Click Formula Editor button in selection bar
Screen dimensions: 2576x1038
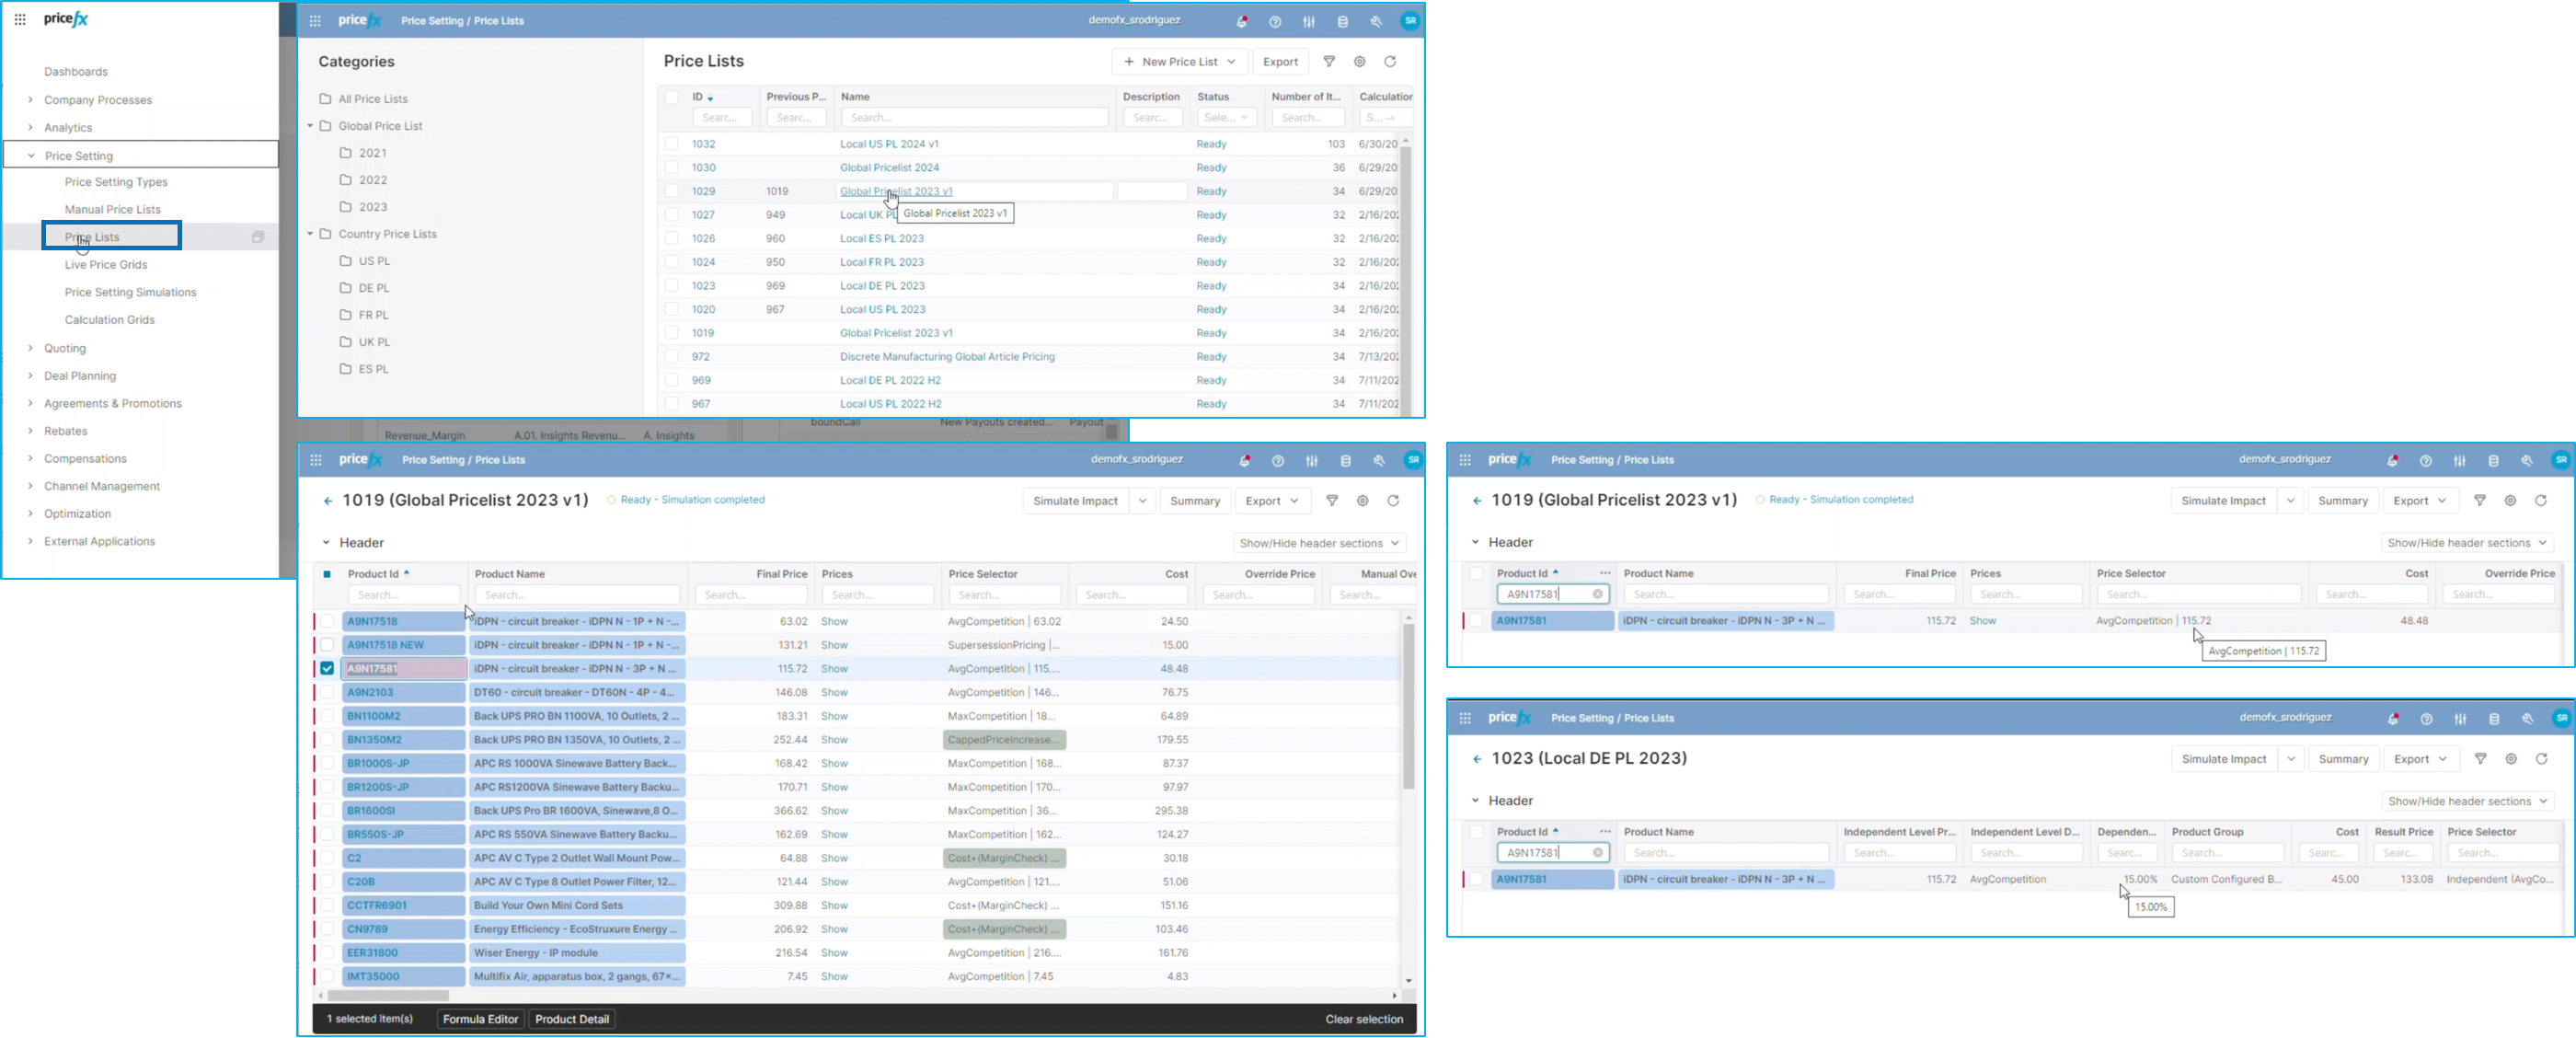coord(481,1020)
